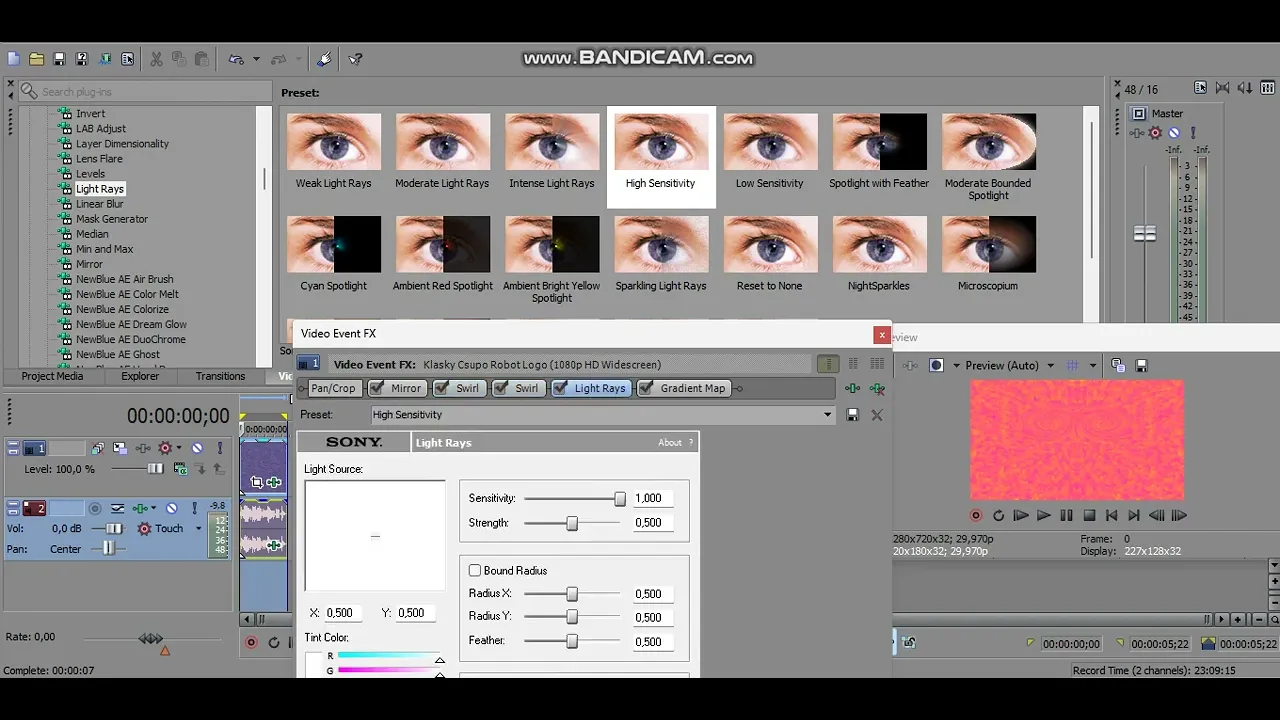Image resolution: width=1280 pixels, height=720 pixels.
Task: Stop the video preview playback
Action: coord(1089,516)
